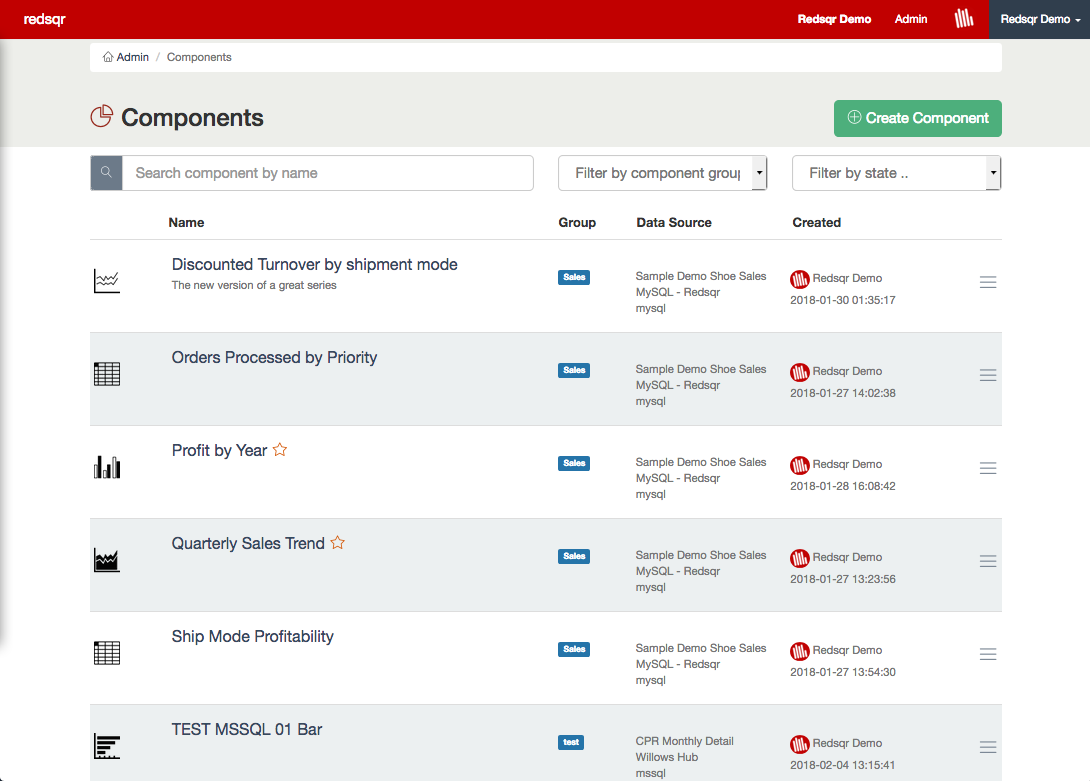Image resolution: width=1090 pixels, height=781 pixels.
Task: Click the 2018-01-28 16:08:42 timestamp
Action: click(x=843, y=486)
